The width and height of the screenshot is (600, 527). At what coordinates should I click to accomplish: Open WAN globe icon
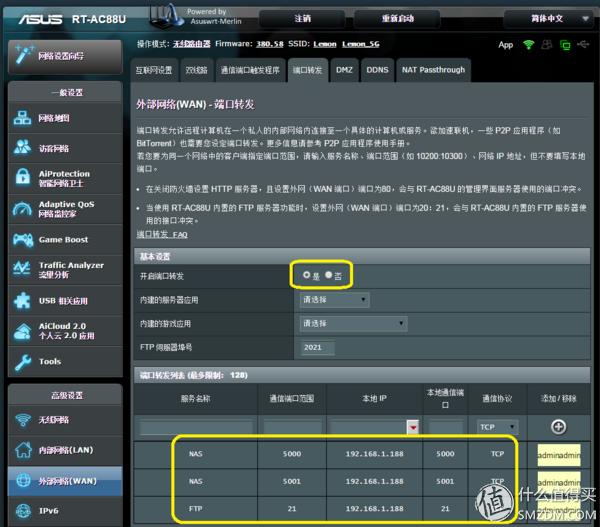point(23,480)
